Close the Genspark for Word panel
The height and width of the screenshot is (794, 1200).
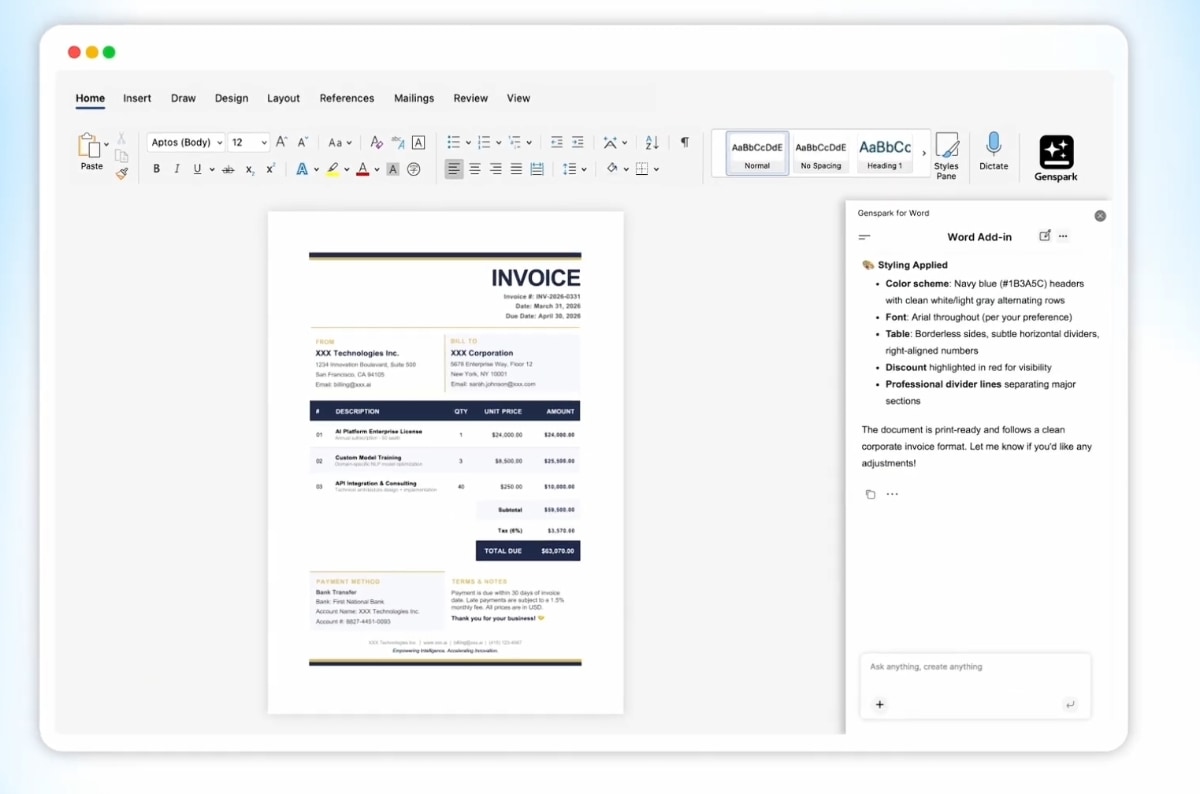tap(1100, 215)
